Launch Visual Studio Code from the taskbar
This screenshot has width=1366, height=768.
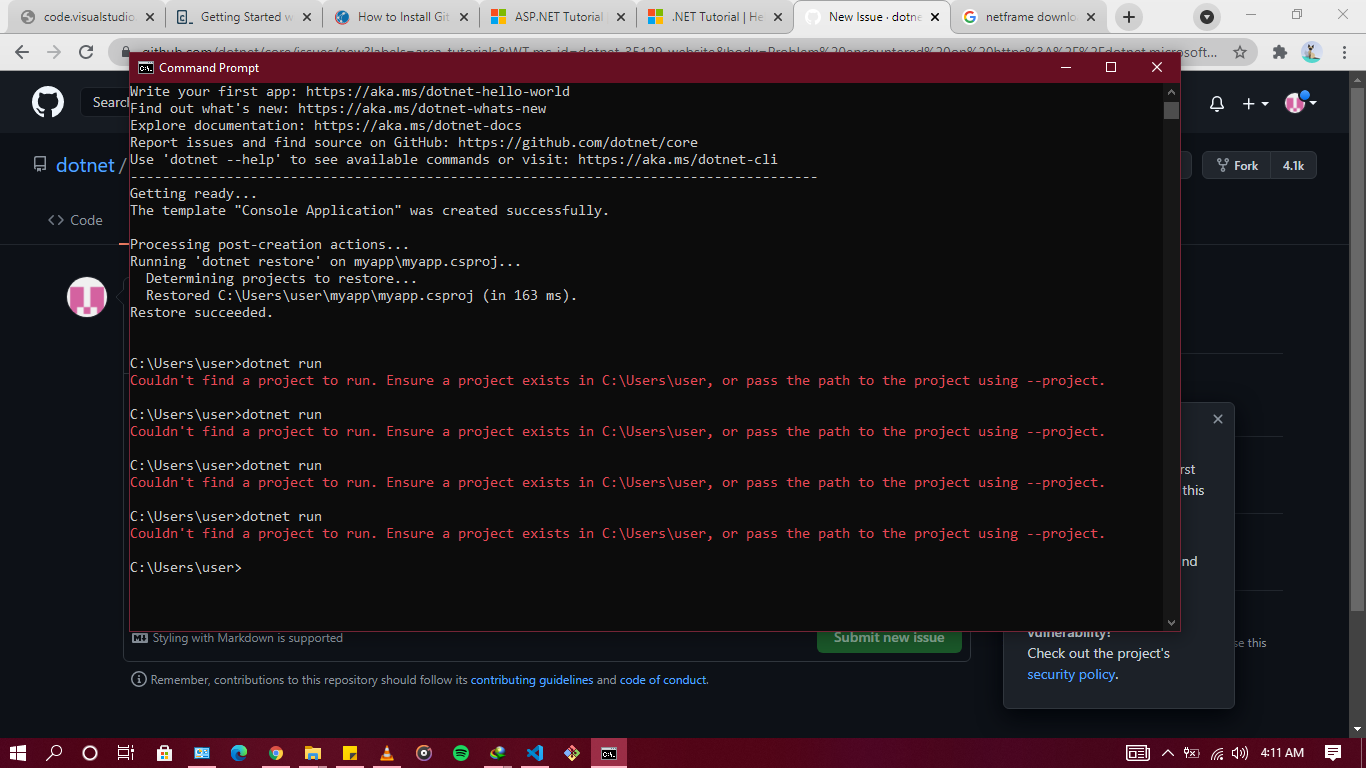(535, 754)
